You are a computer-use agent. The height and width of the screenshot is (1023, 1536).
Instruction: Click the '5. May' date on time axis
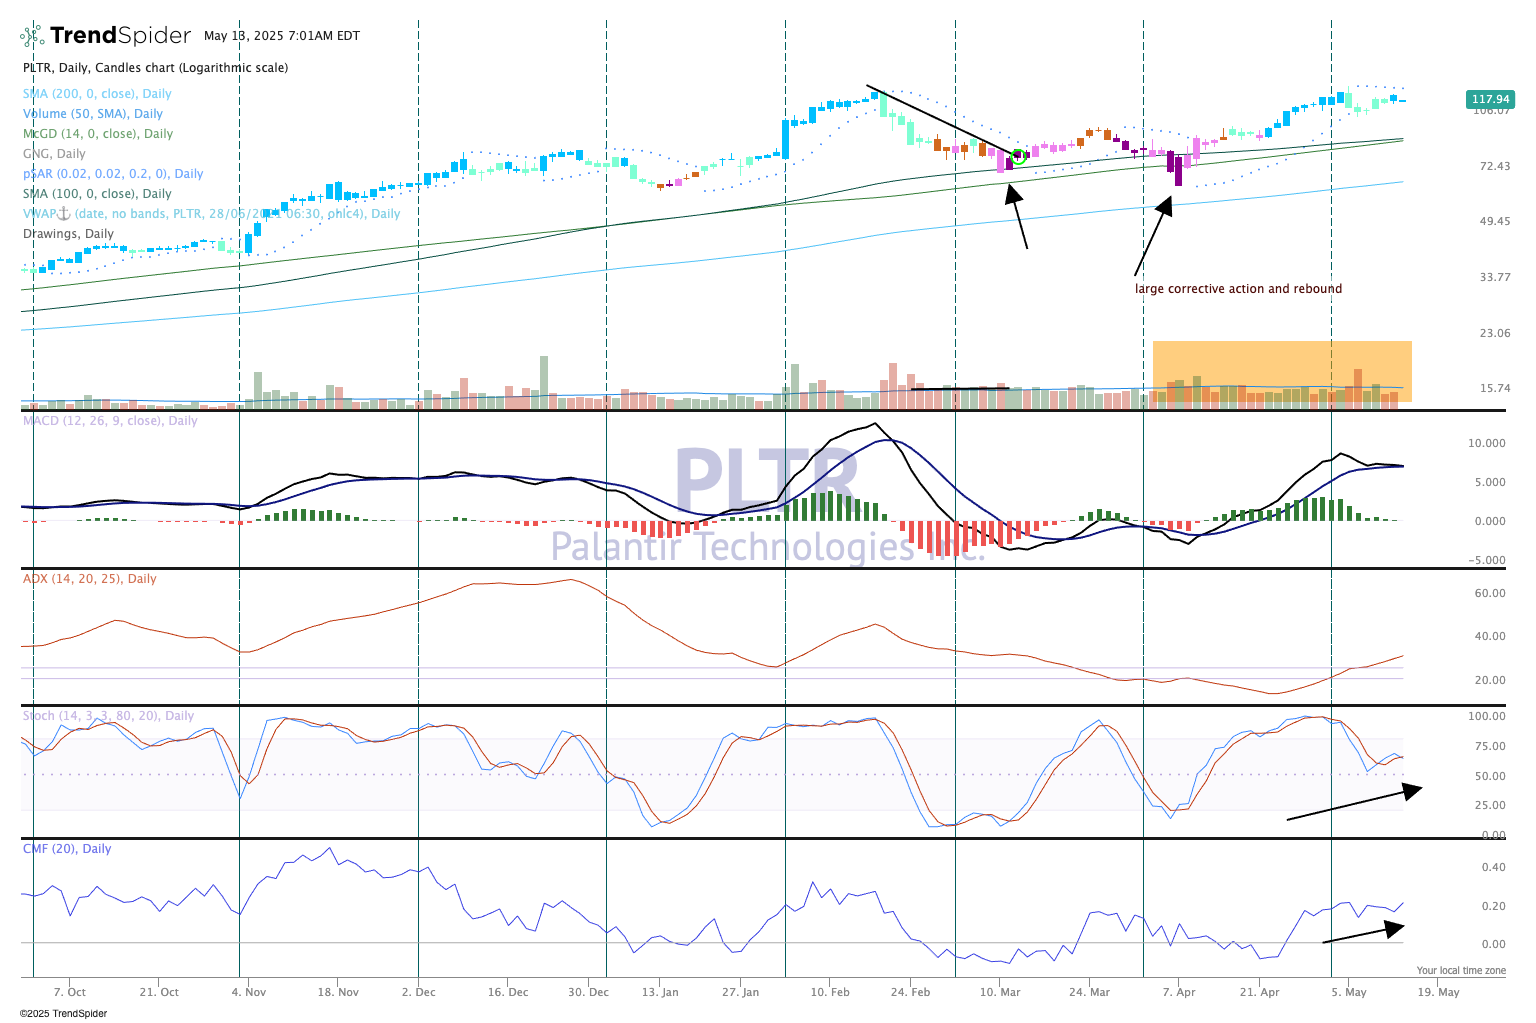[x=1349, y=992]
